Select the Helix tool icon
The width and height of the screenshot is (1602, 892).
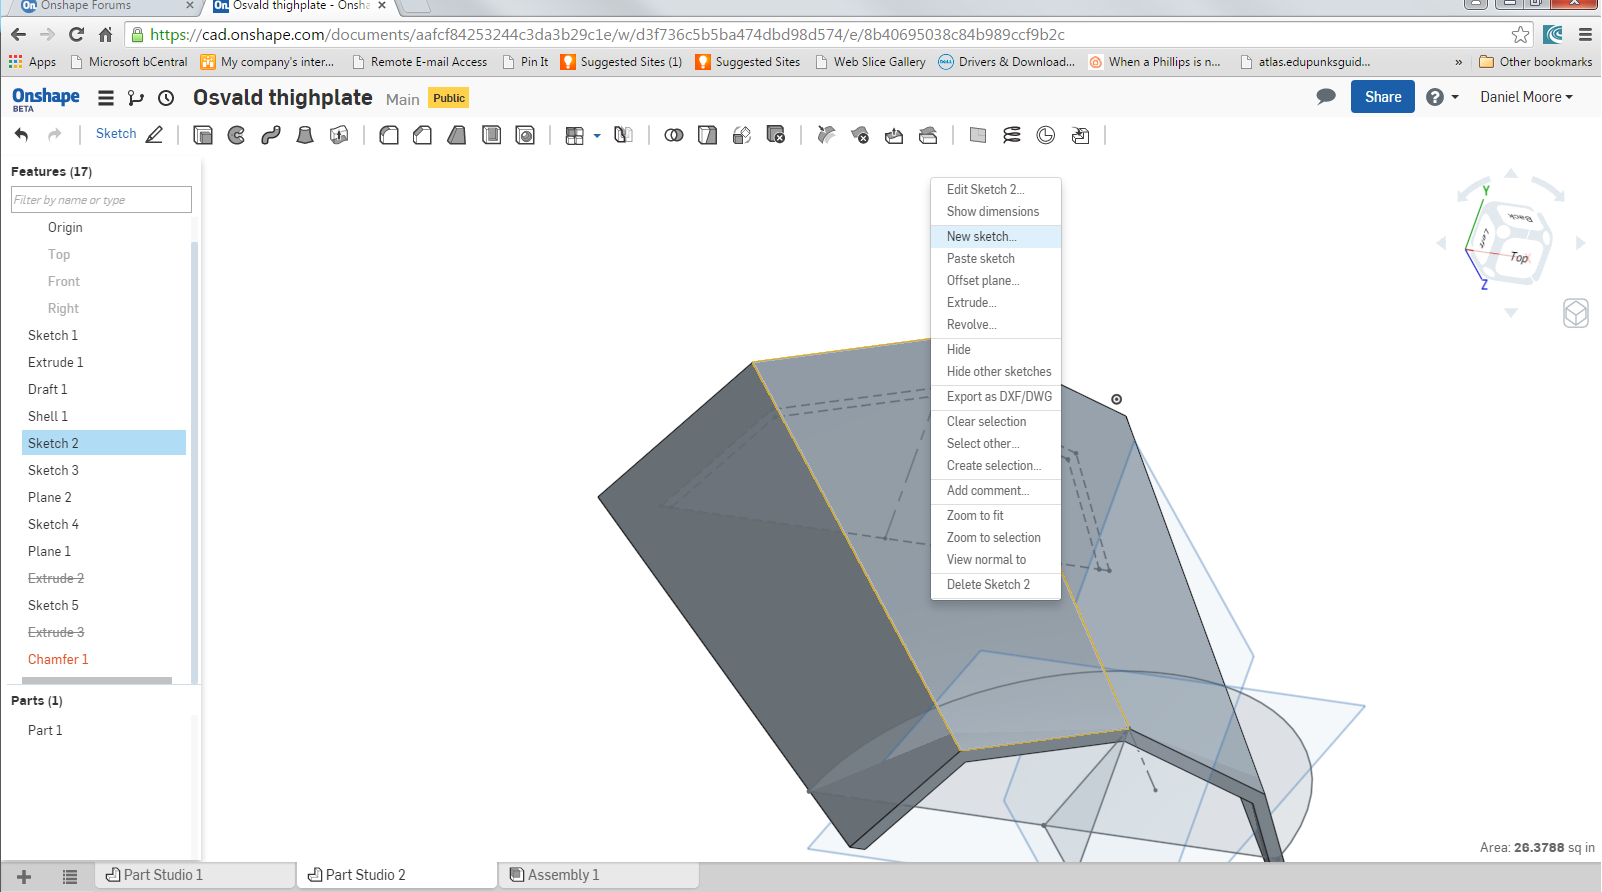(x=1012, y=135)
